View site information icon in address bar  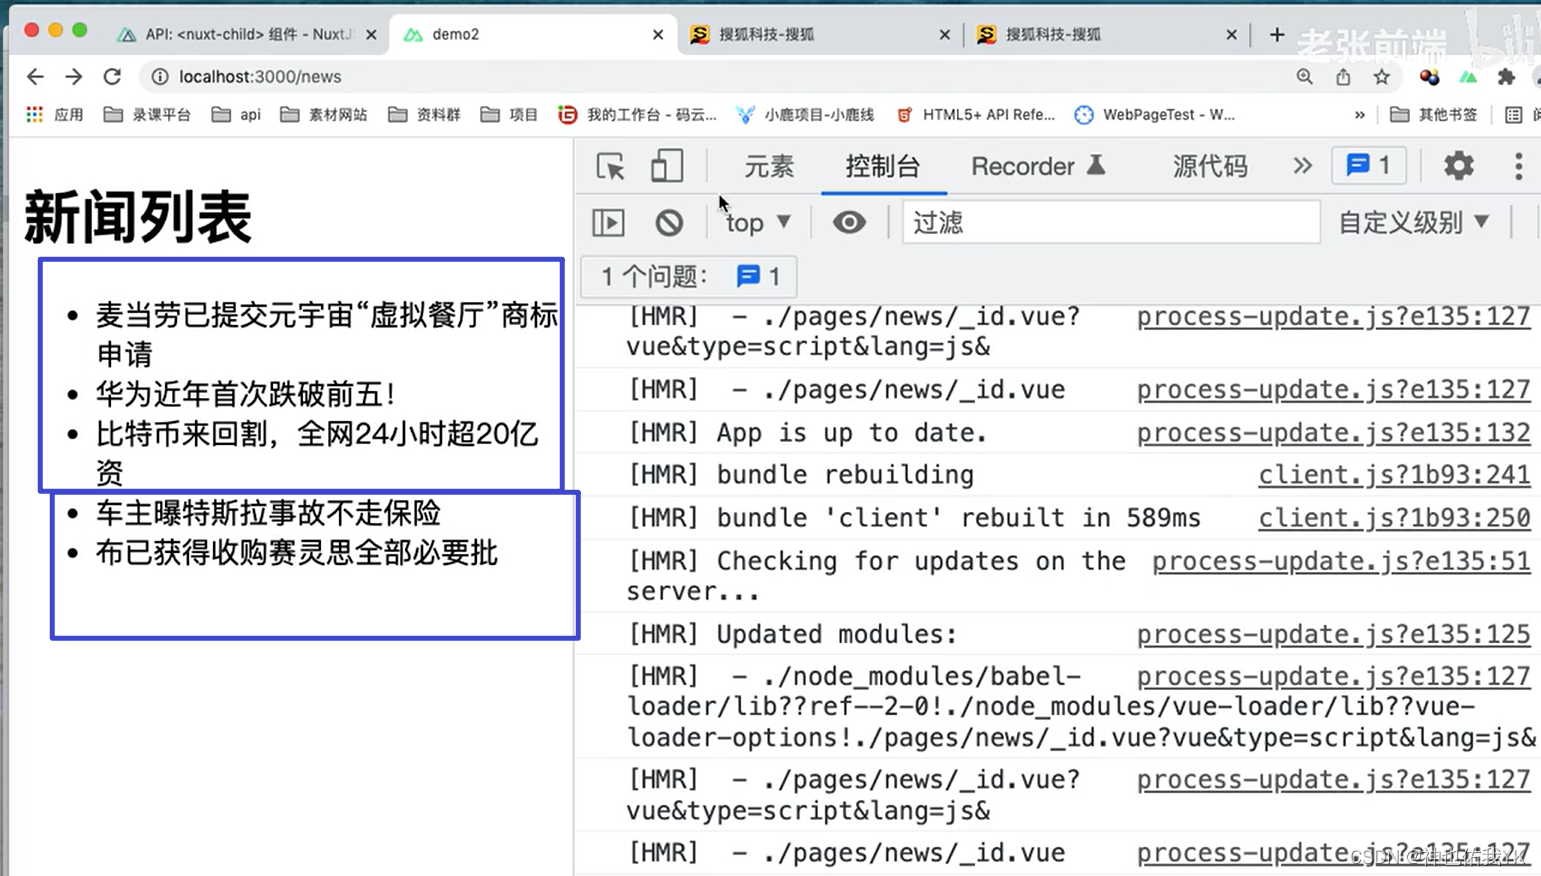tap(159, 76)
